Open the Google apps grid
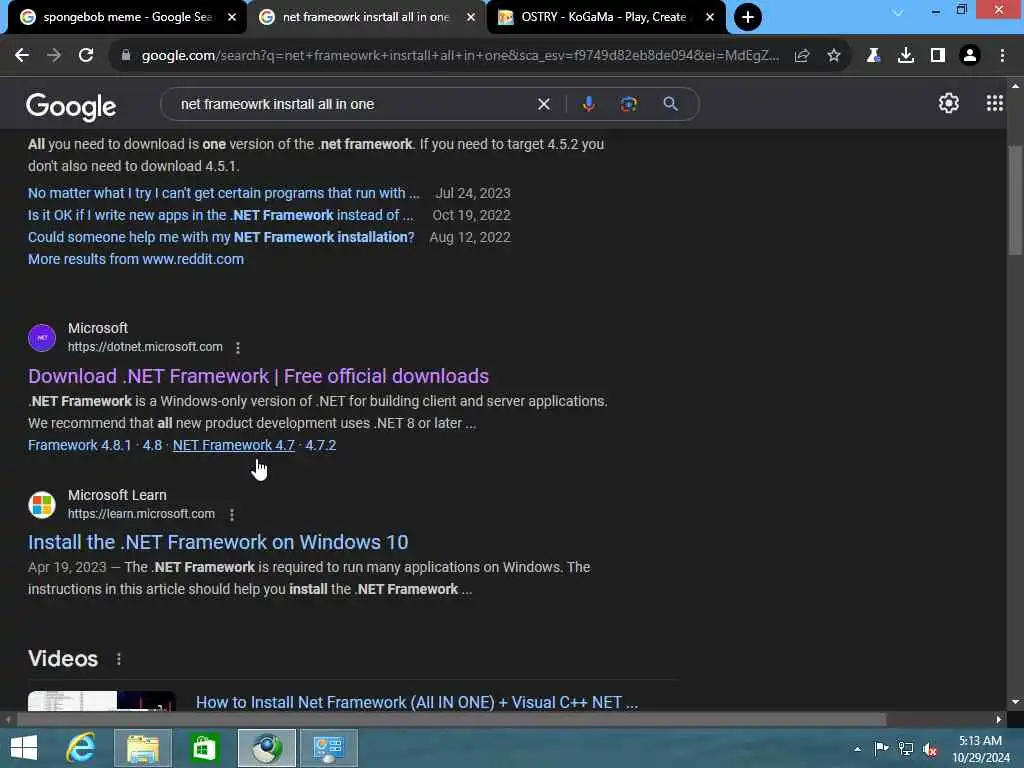 tap(994, 103)
